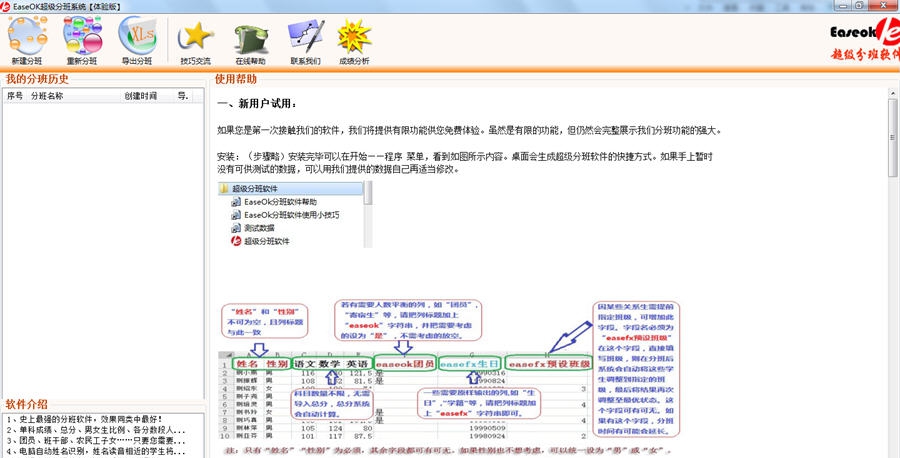Open the 重新分班 tool

pos(82,40)
